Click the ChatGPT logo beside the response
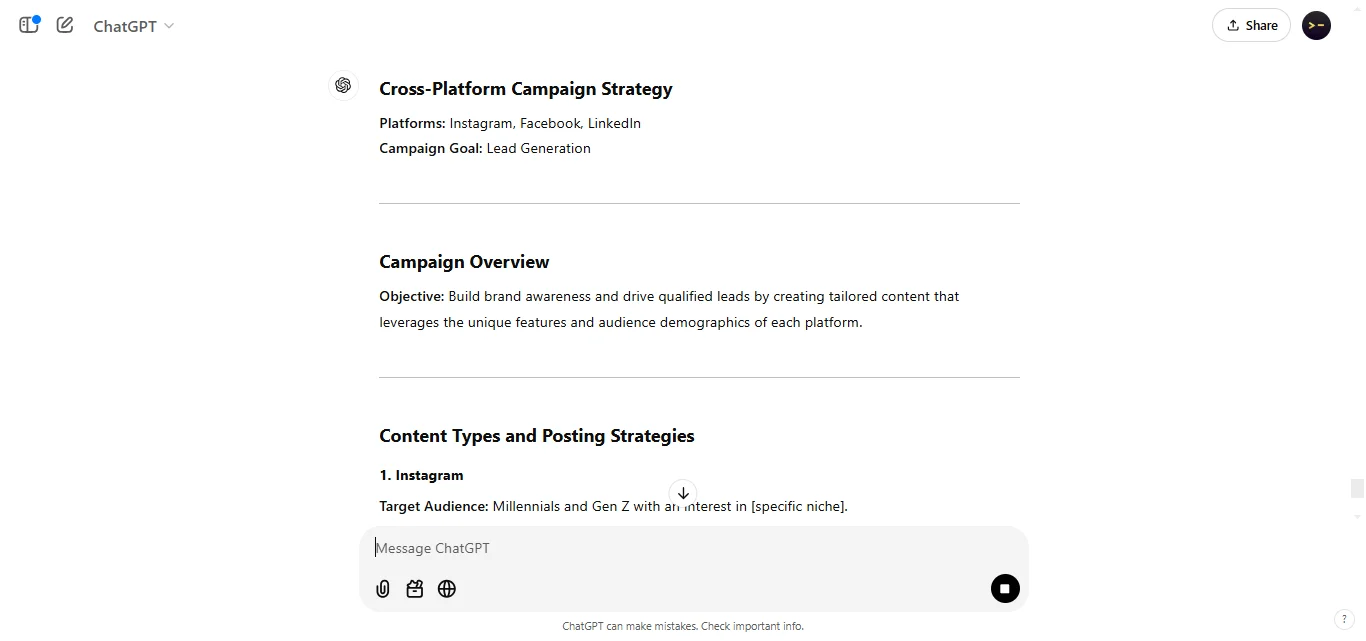The height and width of the screenshot is (641, 1366). point(343,86)
